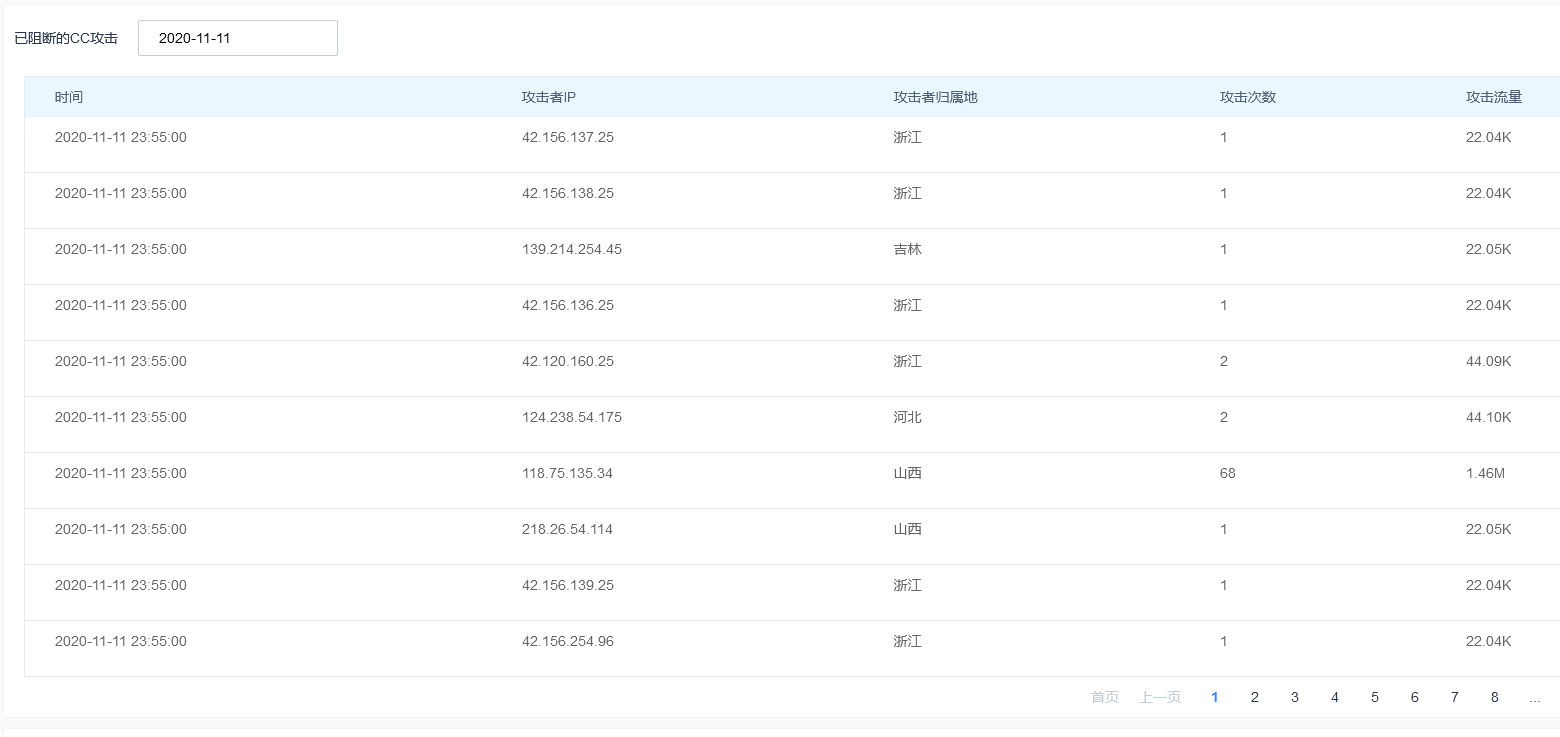Screen dimensions: 1560x737
Task: Click attack count 2 in 42.120.160.25 row
Action: pos(1224,361)
